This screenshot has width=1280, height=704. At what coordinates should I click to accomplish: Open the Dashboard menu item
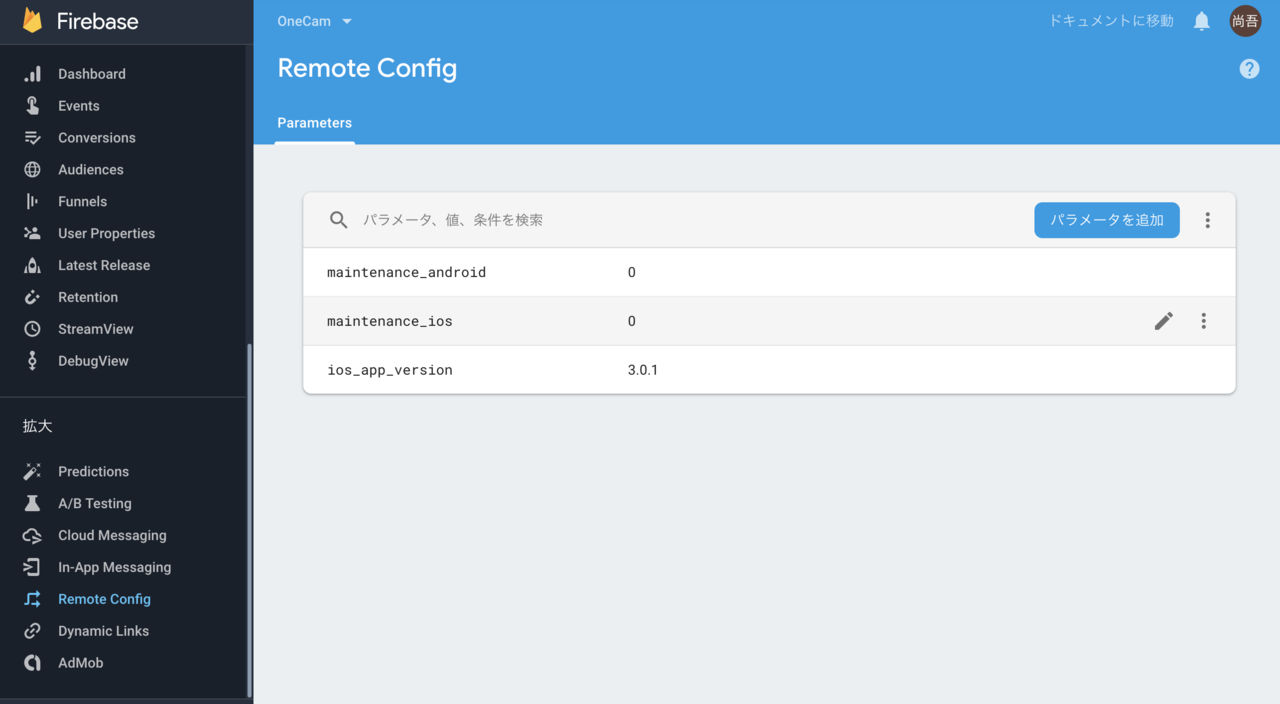92,74
